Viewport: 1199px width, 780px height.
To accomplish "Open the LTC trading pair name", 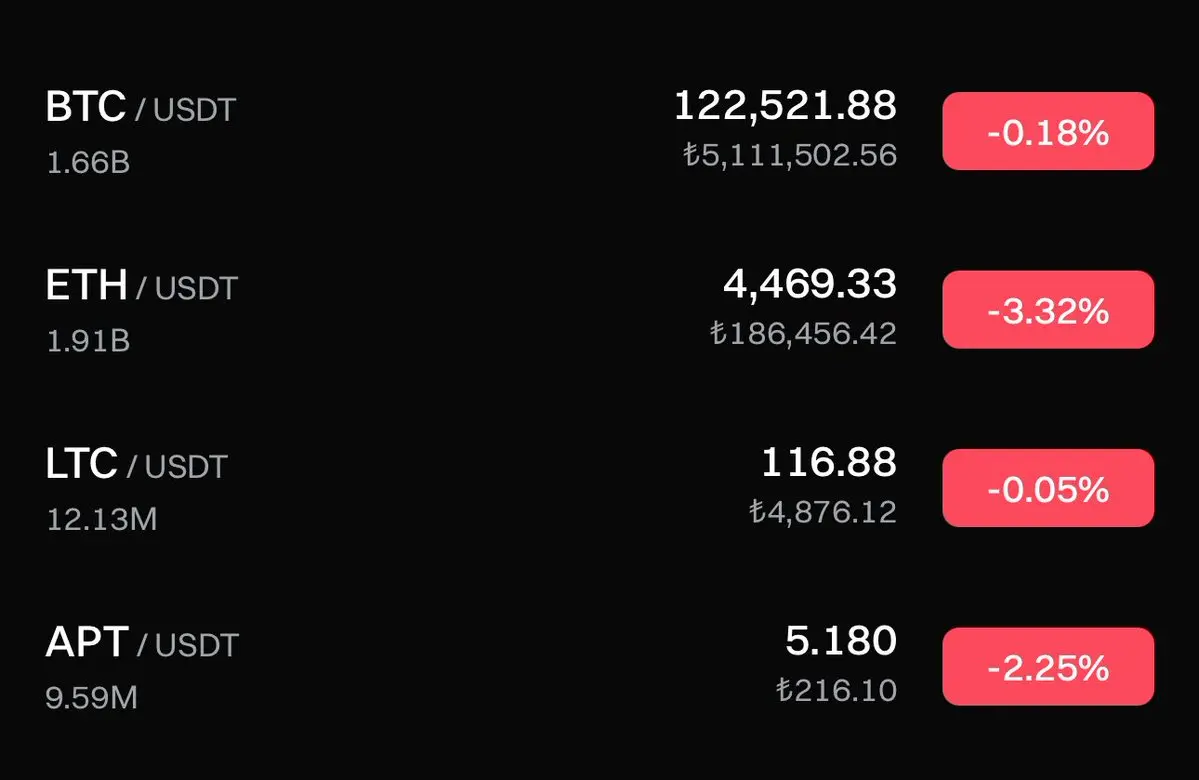I will click(137, 464).
